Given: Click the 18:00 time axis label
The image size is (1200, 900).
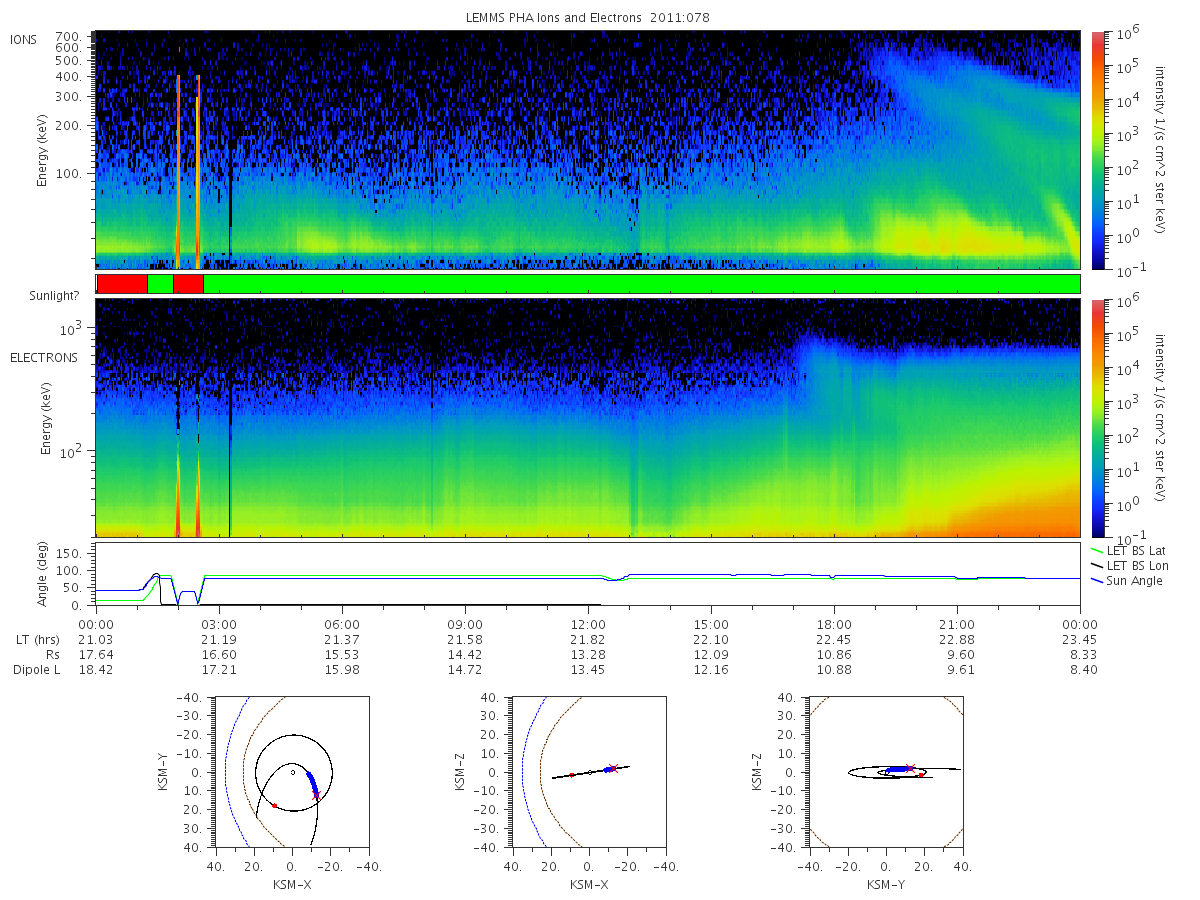Looking at the screenshot, I should tap(834, 624).
